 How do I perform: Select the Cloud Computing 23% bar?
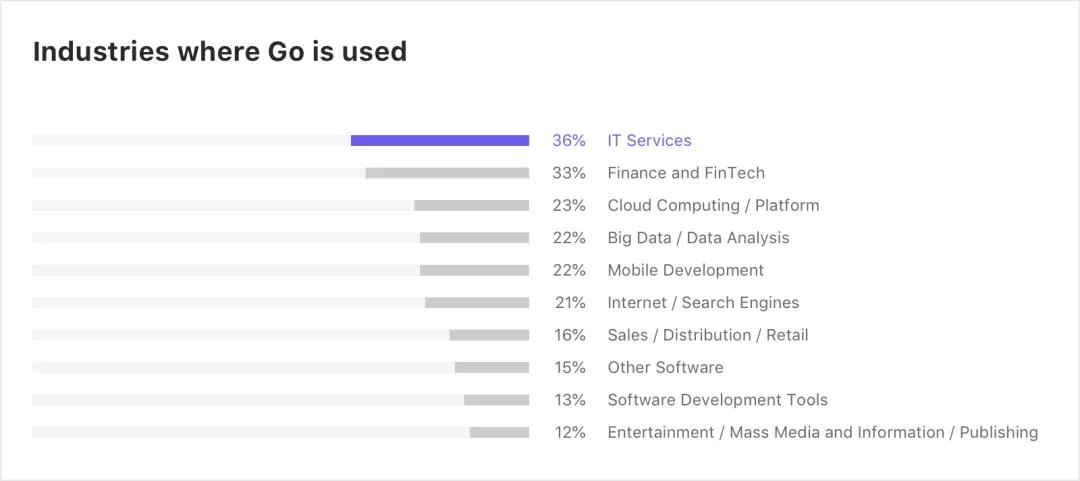coord(471,206)
